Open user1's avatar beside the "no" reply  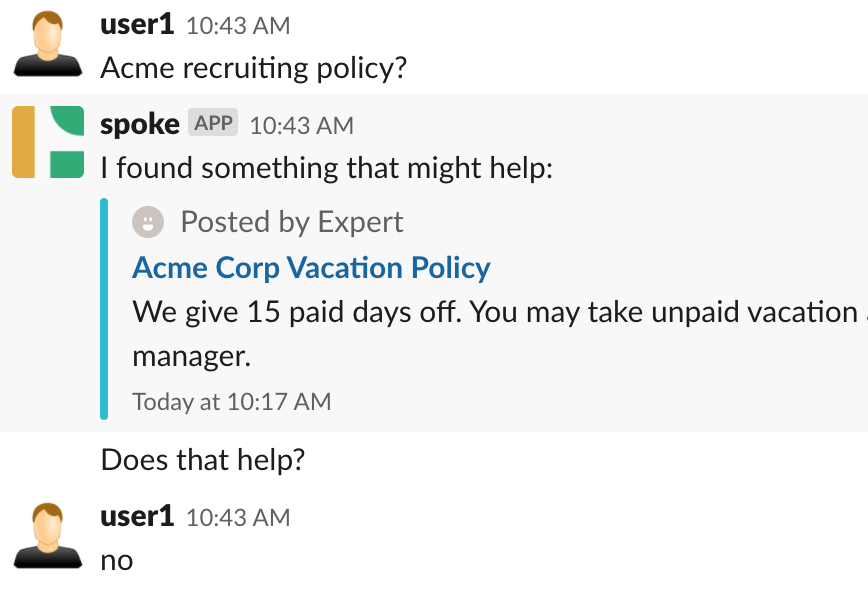pyautogui.click(x=48, y=536)
